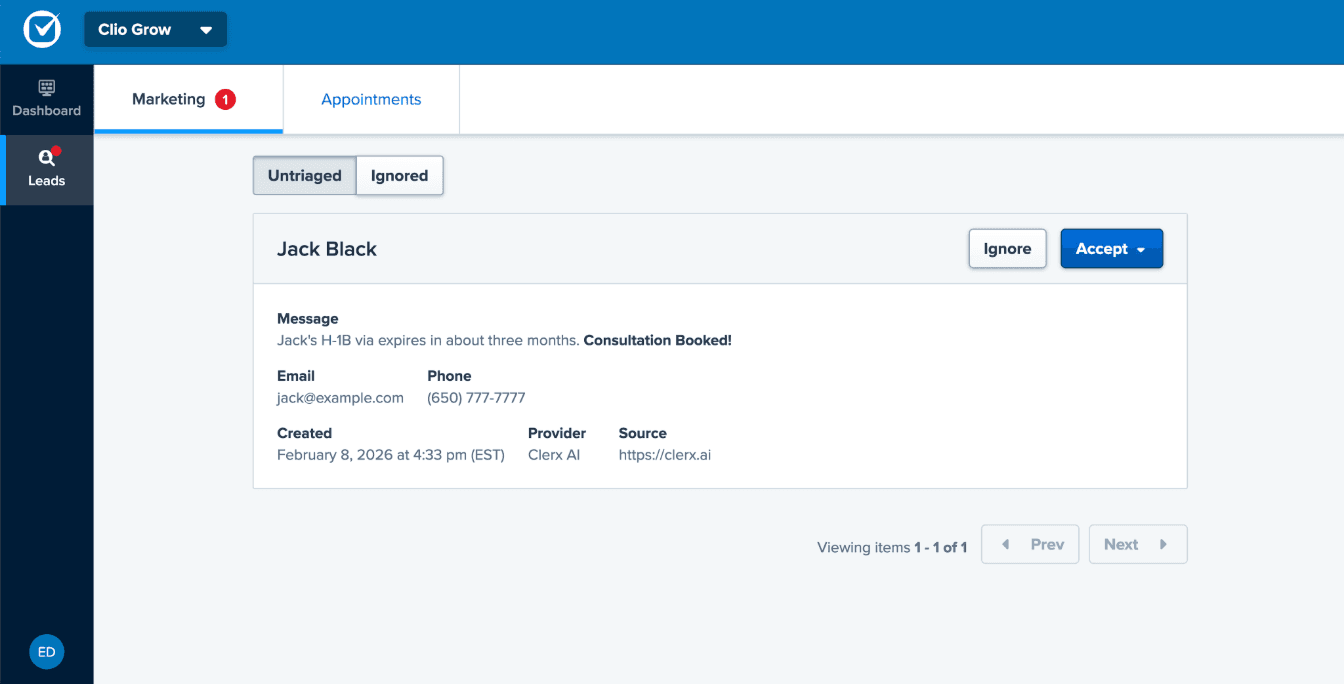
Task: Click the Next pagination button
Action: [x=1137, y=544]
